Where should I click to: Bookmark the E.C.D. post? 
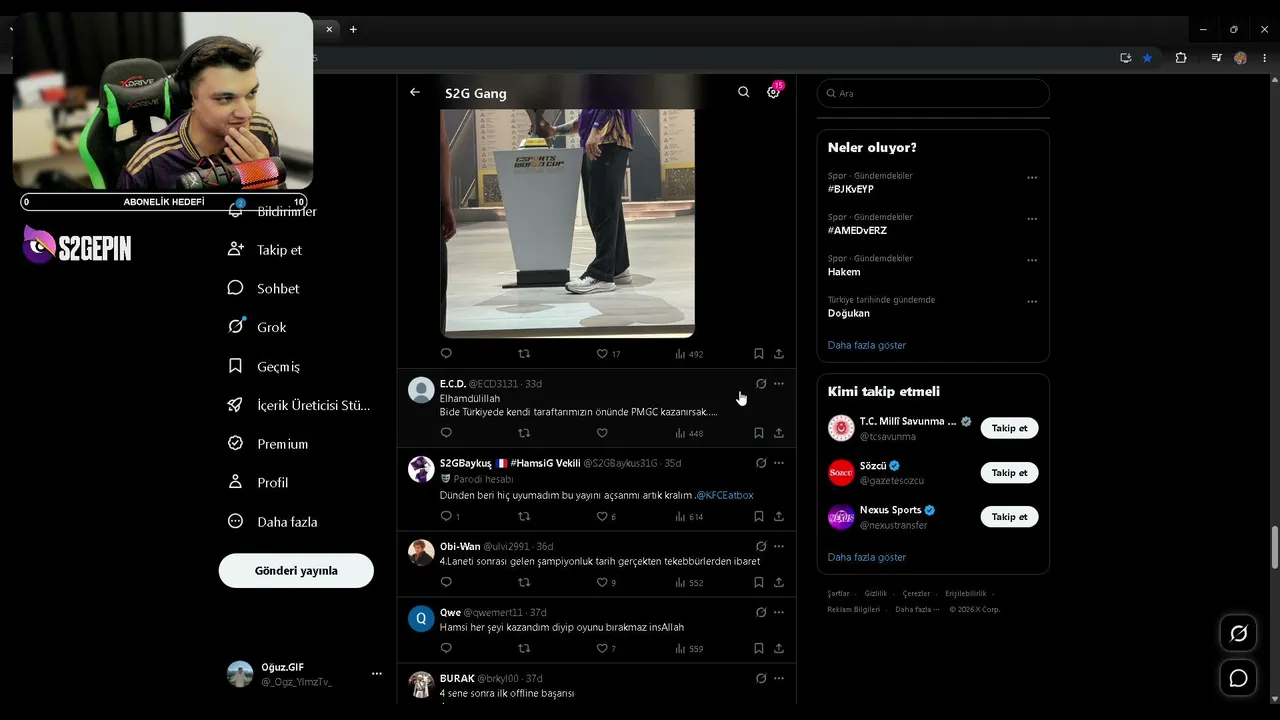pos(759,433)
